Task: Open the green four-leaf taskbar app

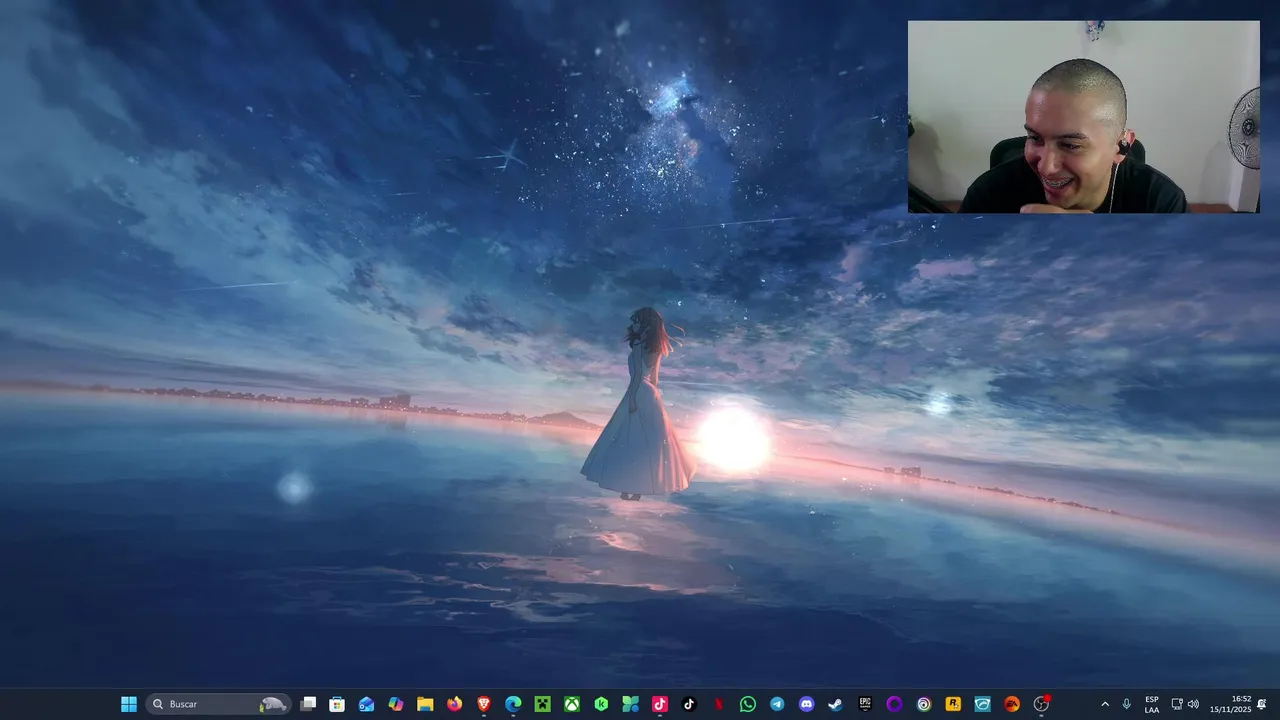Action: click(630, 704)
